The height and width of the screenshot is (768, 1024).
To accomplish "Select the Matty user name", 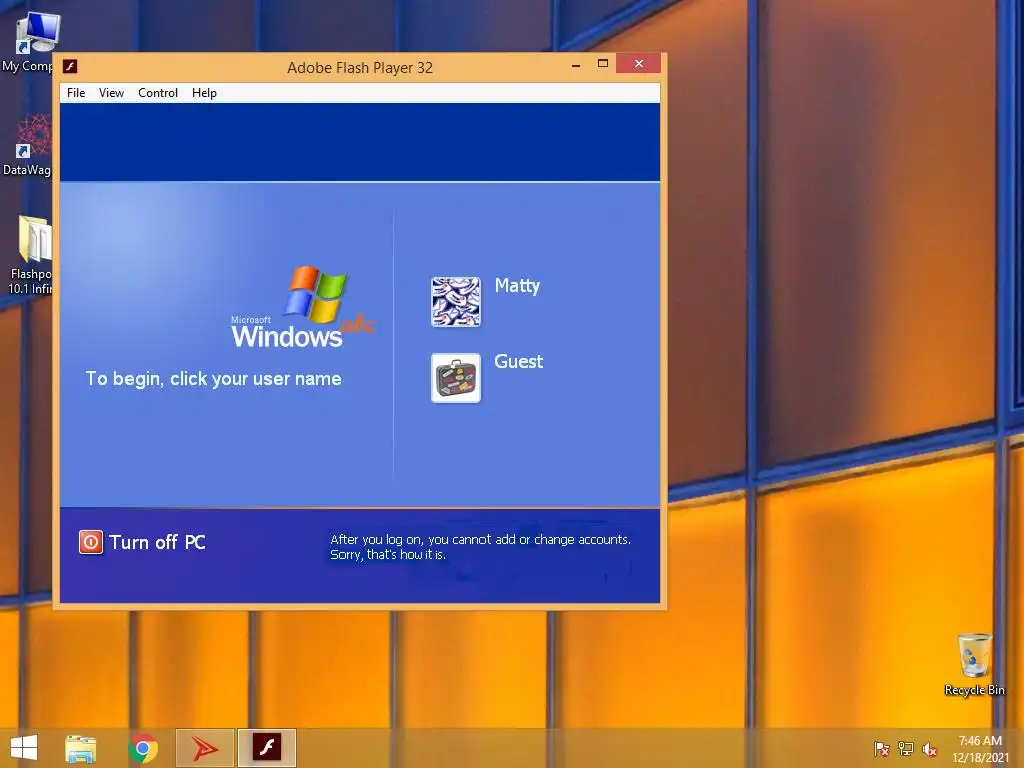I will 517,286.
